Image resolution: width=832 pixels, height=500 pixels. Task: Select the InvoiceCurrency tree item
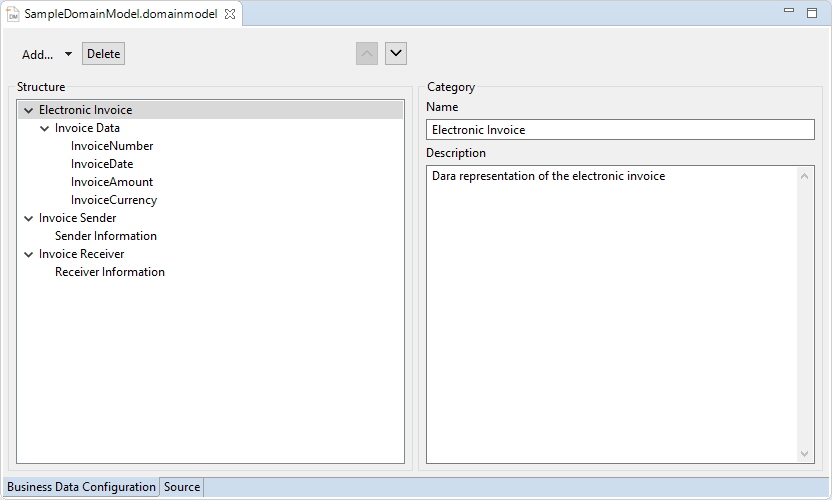[114, 200]
